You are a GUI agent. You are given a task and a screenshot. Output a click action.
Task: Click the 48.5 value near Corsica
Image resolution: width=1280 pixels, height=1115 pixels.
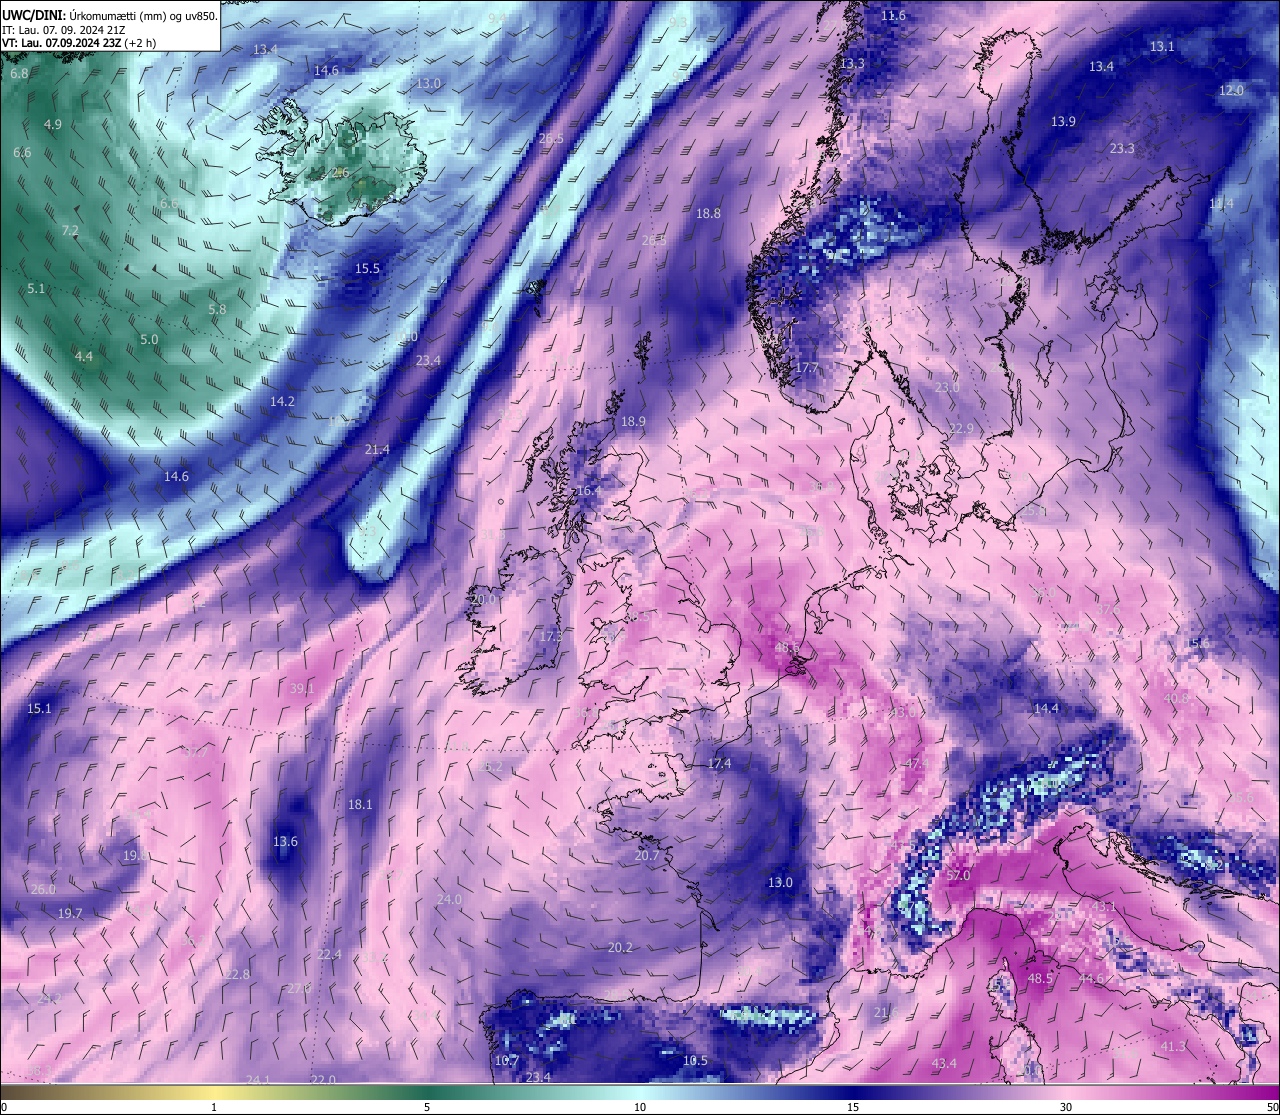[1040, 978]
